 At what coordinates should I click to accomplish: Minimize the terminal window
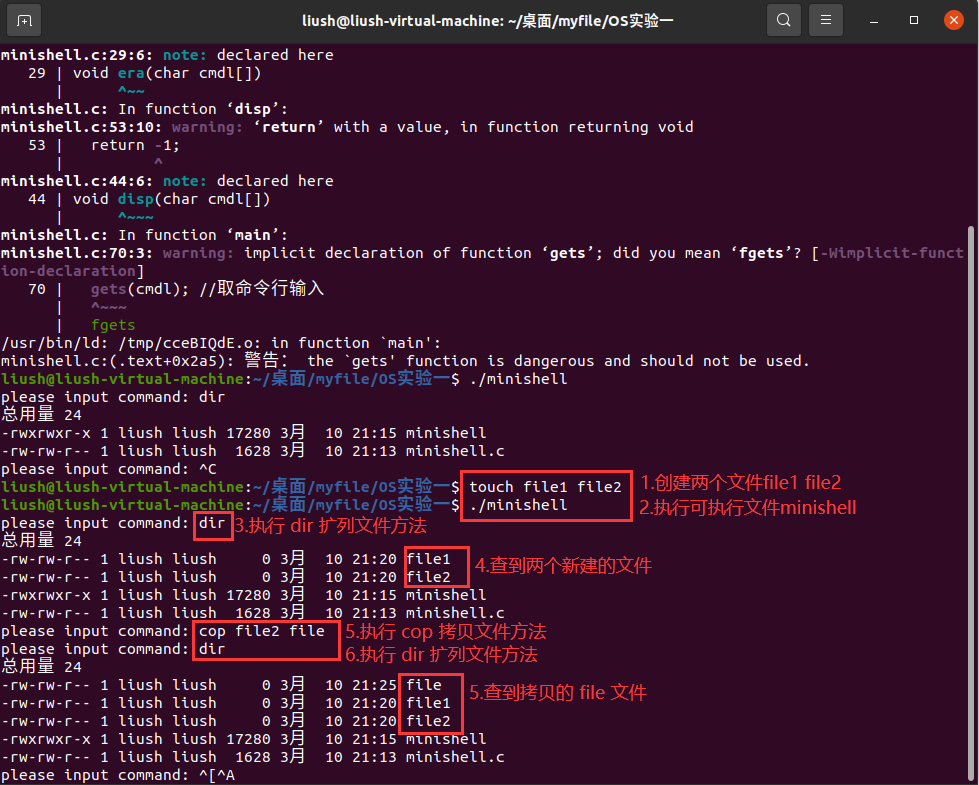coord(874,21)
